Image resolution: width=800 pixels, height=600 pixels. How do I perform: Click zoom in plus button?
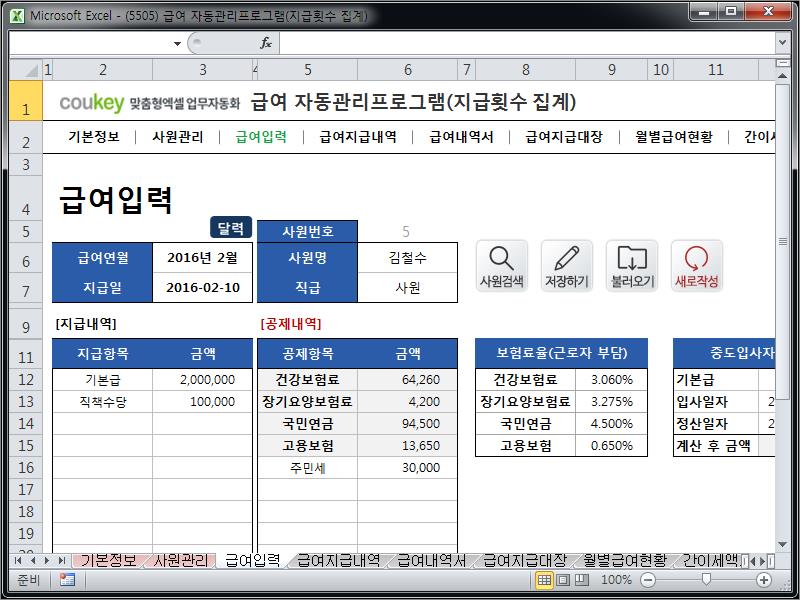(x=764, y=580)
